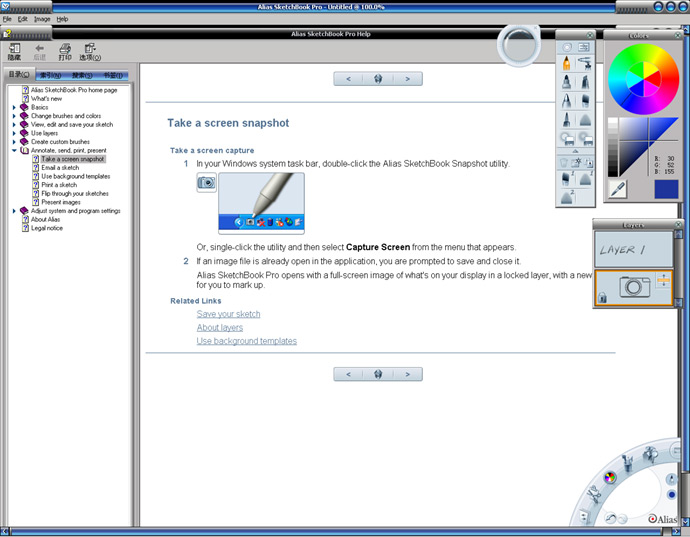Switch to the 搜索 search tab
This screenshot has height=537, width=690.
82,75
